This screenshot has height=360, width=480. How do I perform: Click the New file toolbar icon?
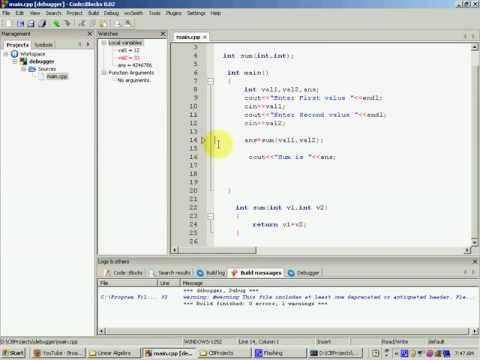pos(9,23)
